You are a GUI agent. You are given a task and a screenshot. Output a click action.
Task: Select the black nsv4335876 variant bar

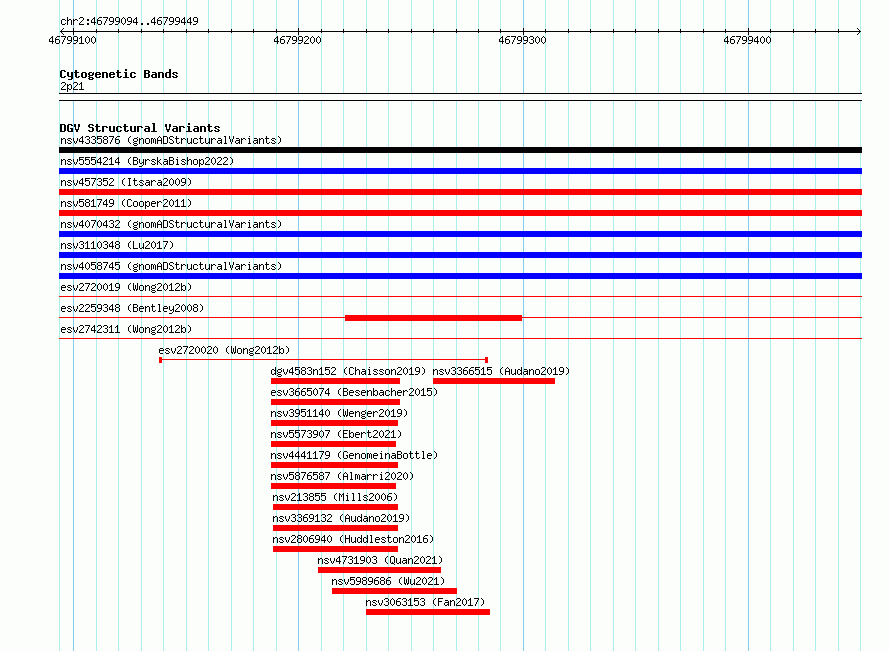pyautogui.click(x=460, y=150)
